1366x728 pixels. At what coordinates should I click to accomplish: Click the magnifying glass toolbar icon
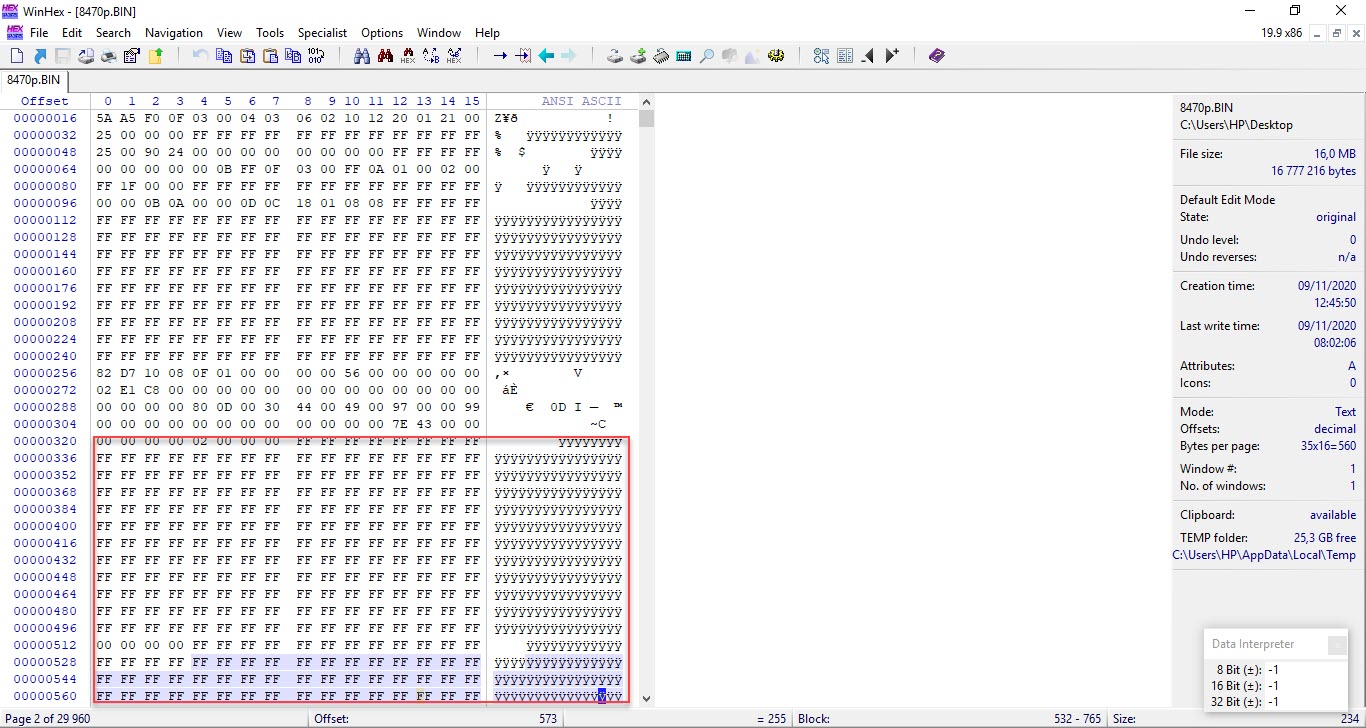pyautogui.click(x=707, y=56)
